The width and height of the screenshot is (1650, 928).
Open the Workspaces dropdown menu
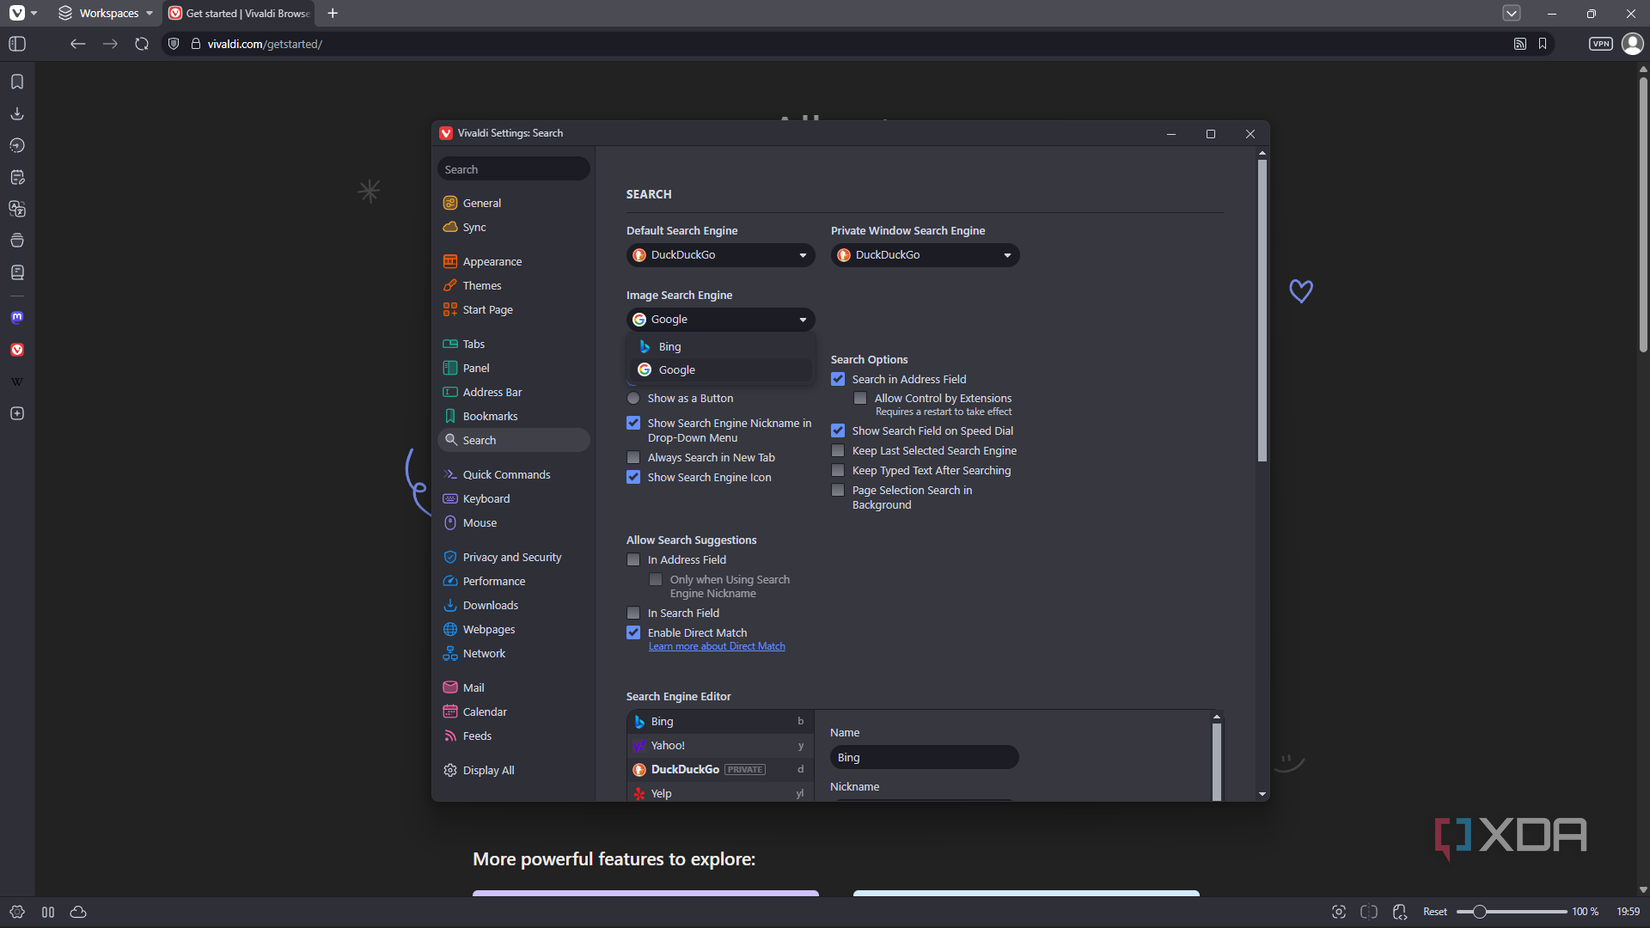point(106,13)
